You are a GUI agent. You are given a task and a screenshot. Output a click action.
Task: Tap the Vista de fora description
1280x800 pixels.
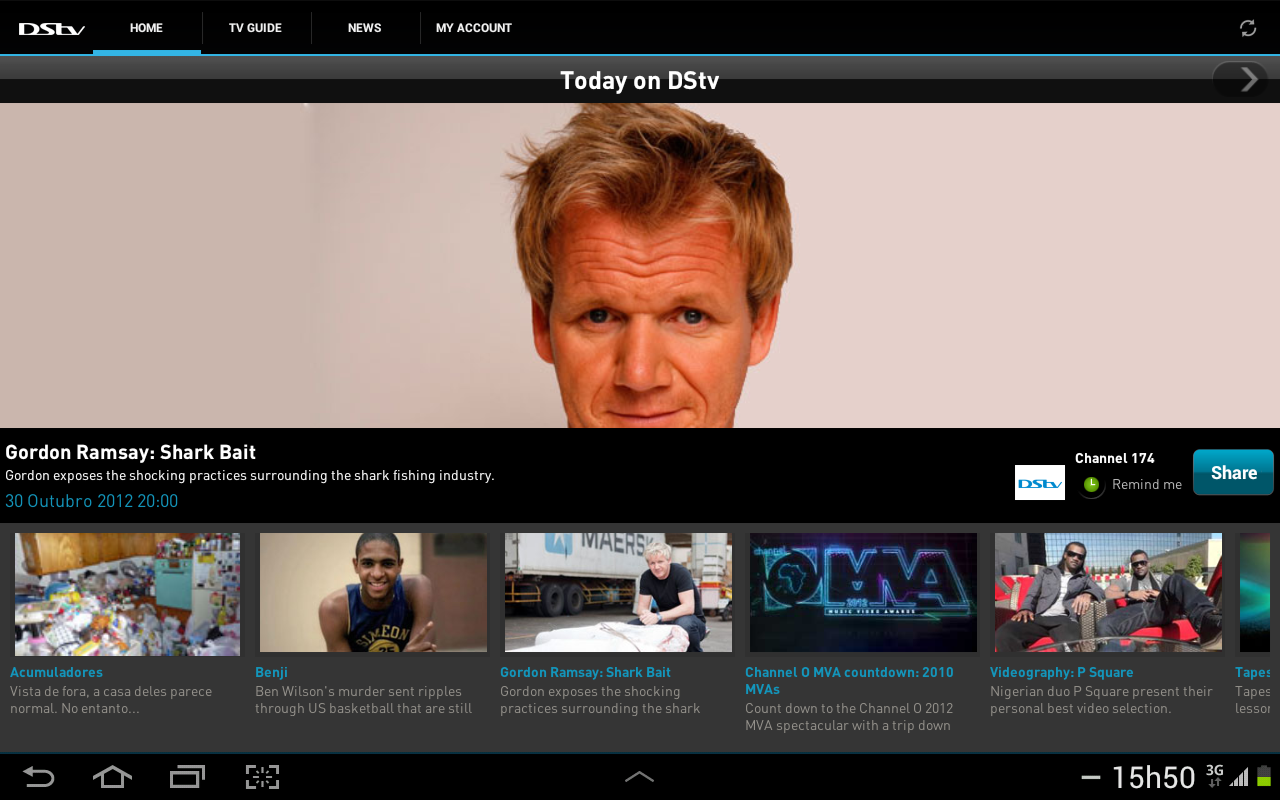click(111, 700)
